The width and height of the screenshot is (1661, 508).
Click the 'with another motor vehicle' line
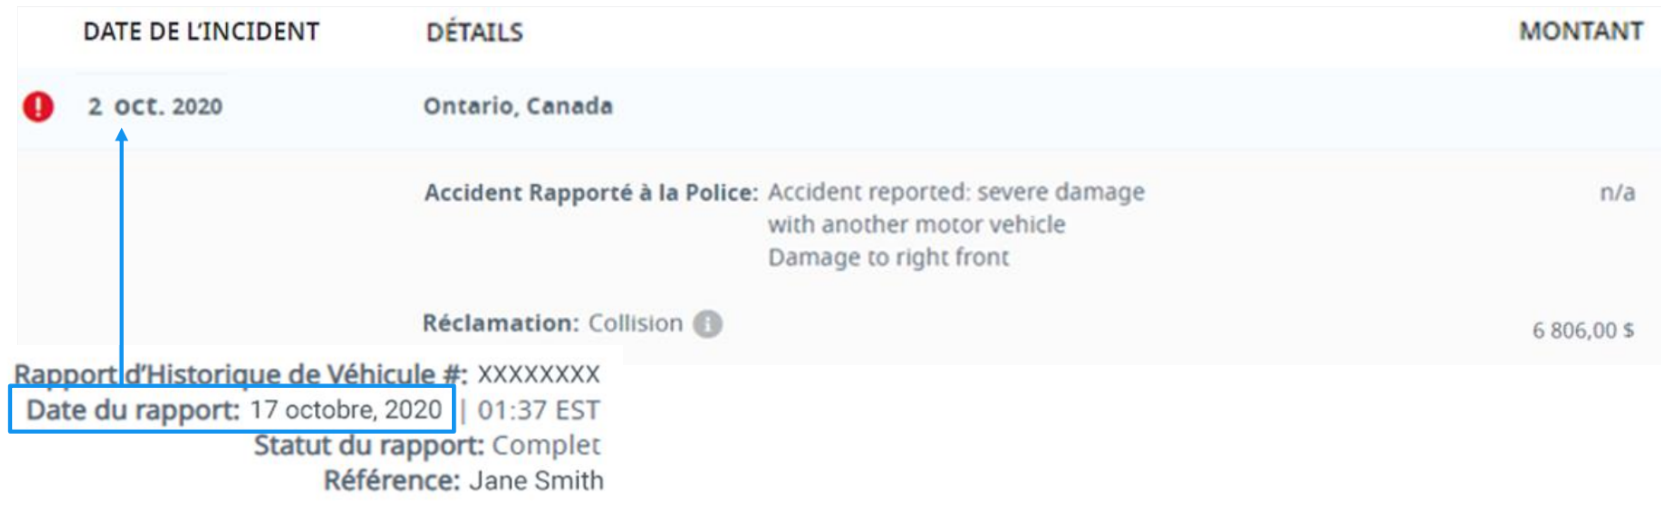tap(916, 225)
